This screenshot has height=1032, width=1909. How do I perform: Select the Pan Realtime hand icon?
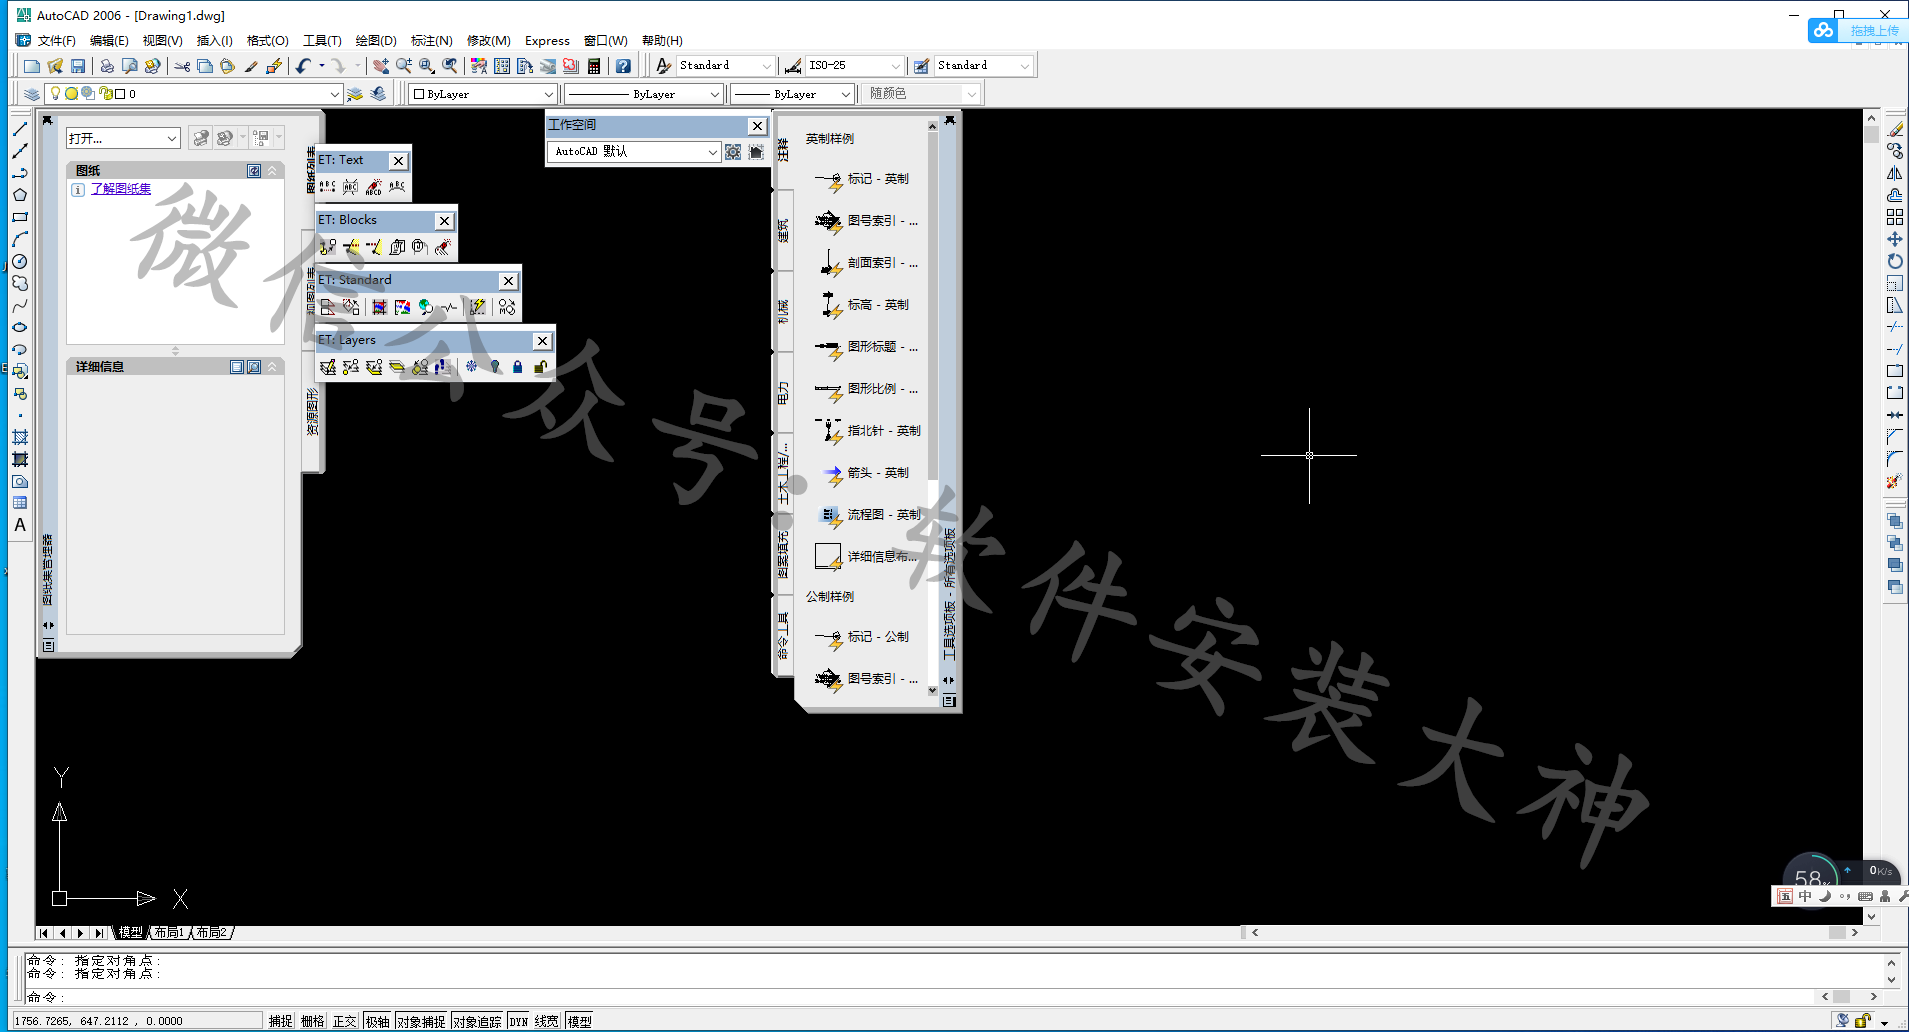381,66
